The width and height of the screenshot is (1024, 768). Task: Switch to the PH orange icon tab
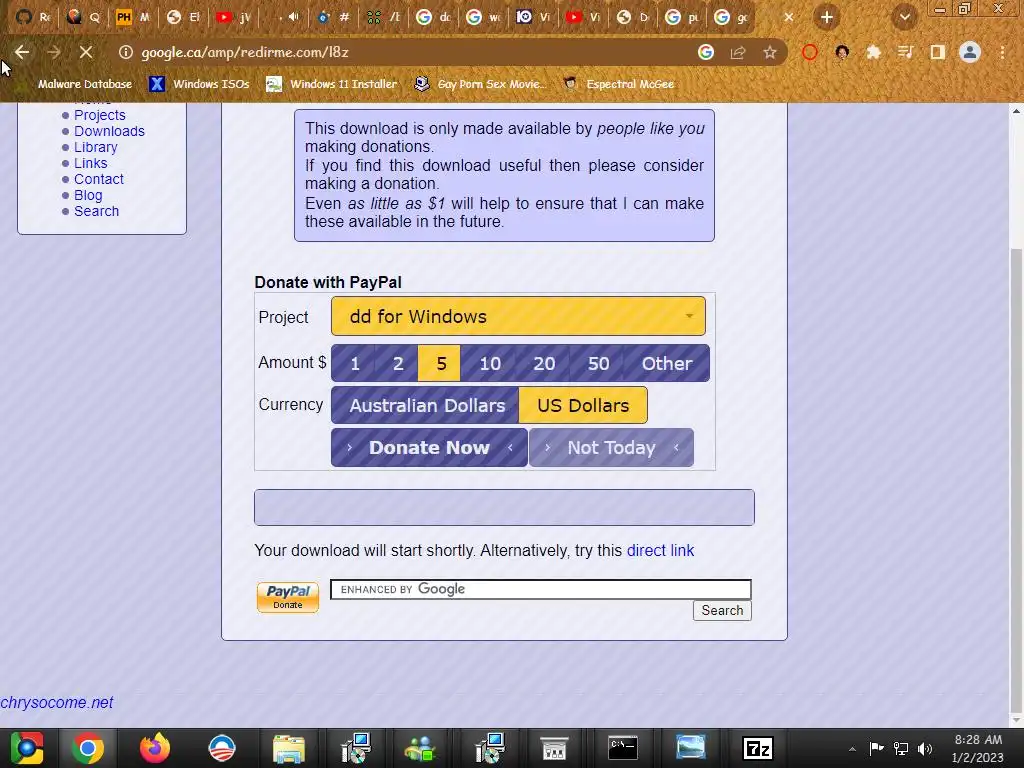click(133, 17)
